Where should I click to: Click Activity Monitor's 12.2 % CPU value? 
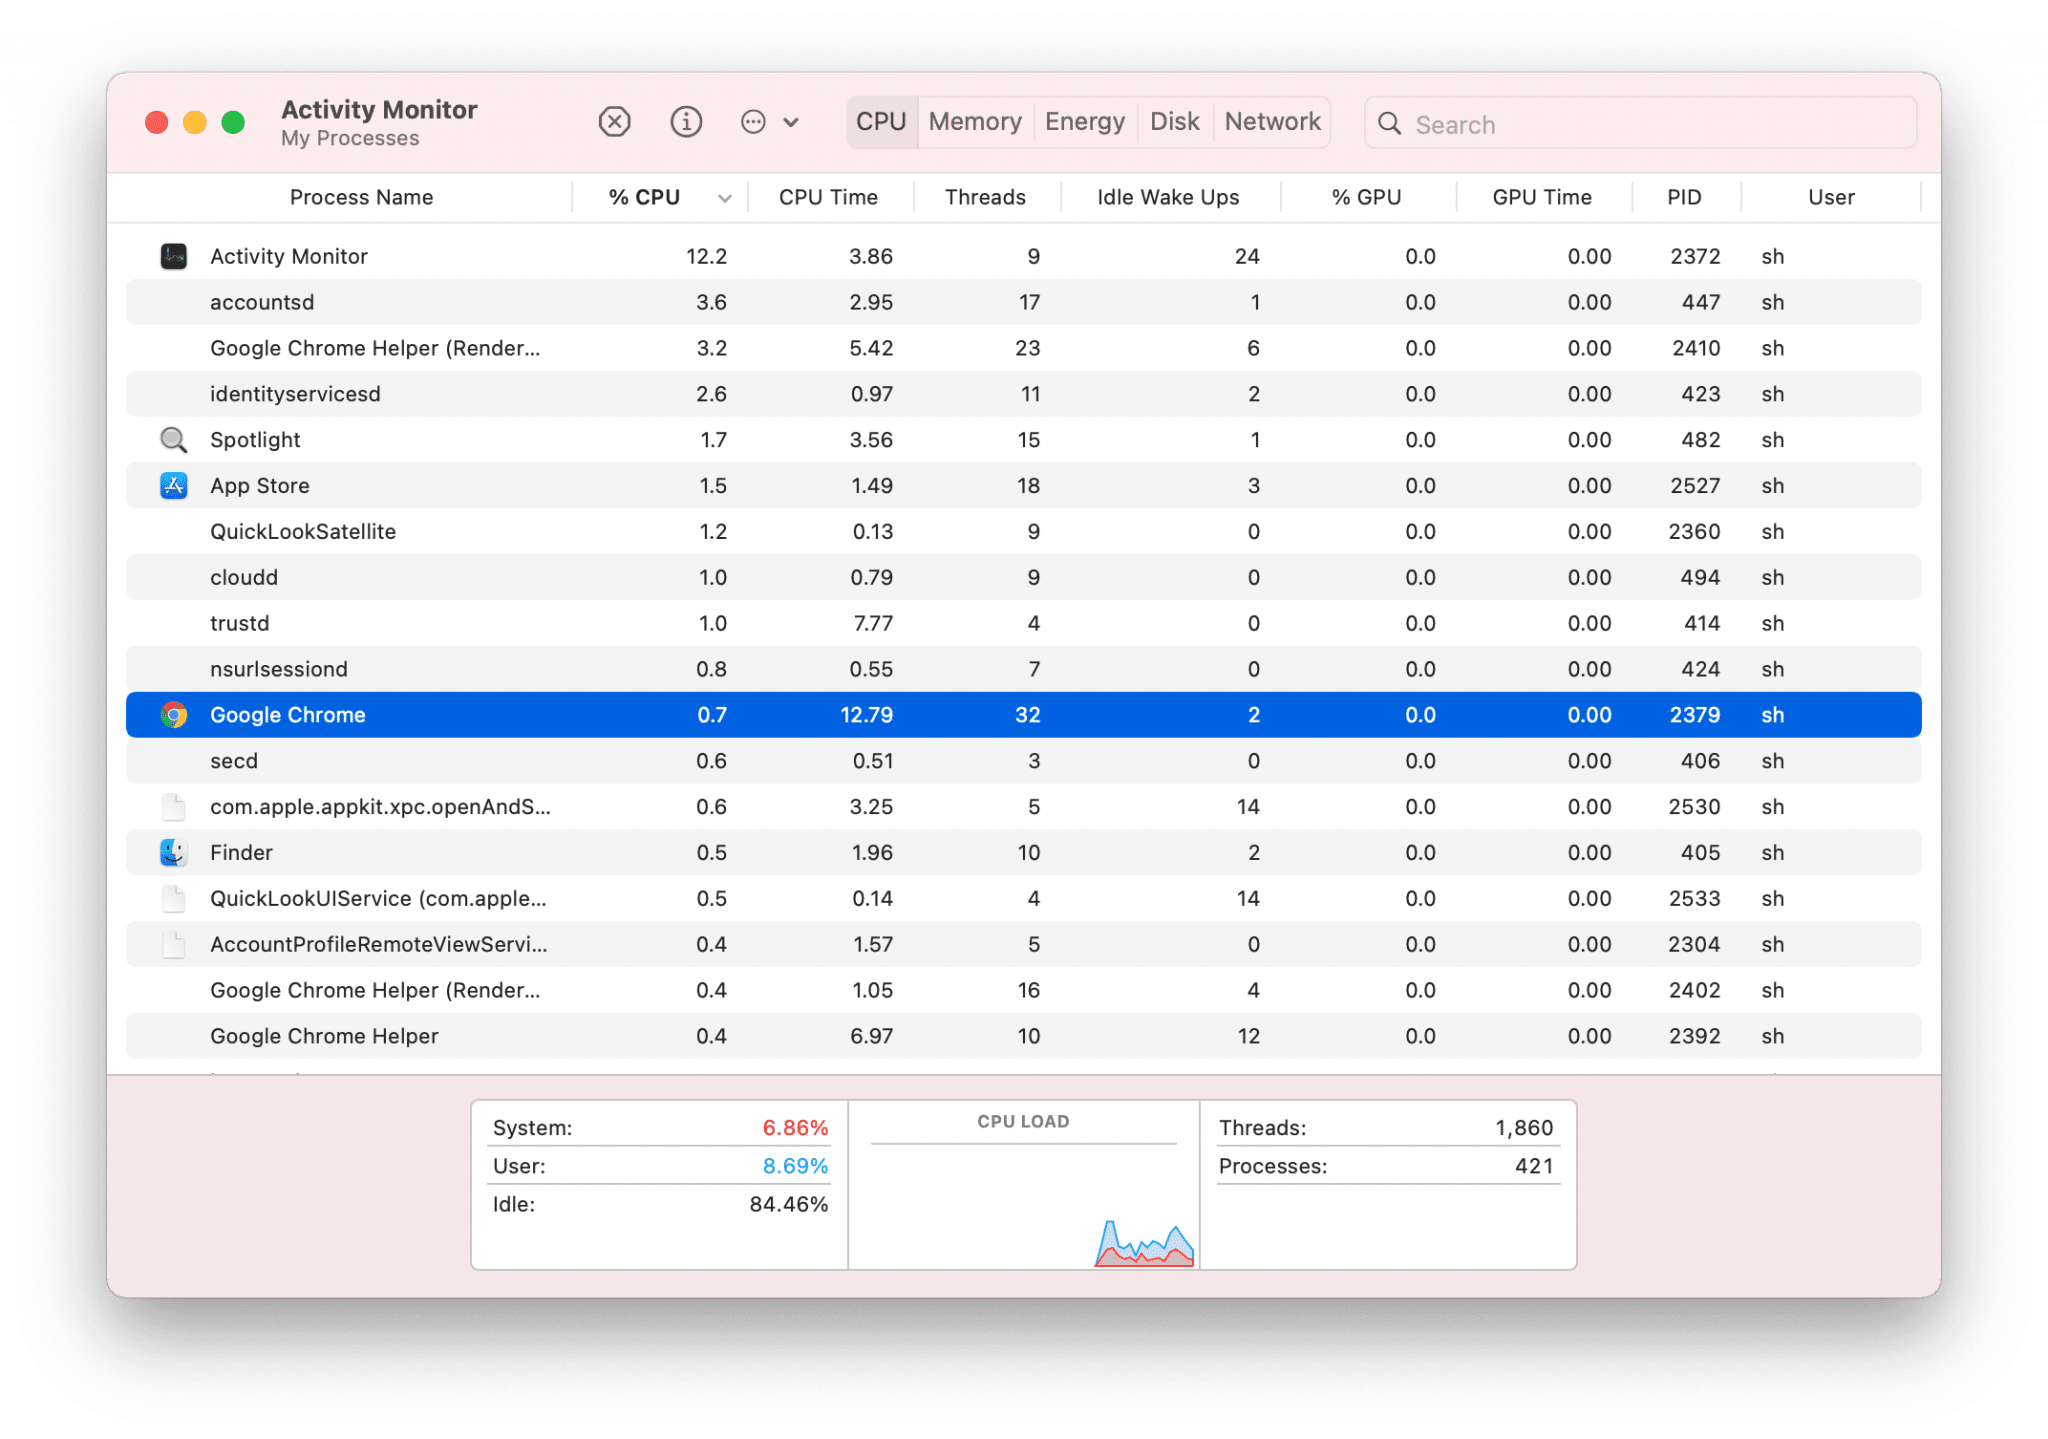[706, 256]
